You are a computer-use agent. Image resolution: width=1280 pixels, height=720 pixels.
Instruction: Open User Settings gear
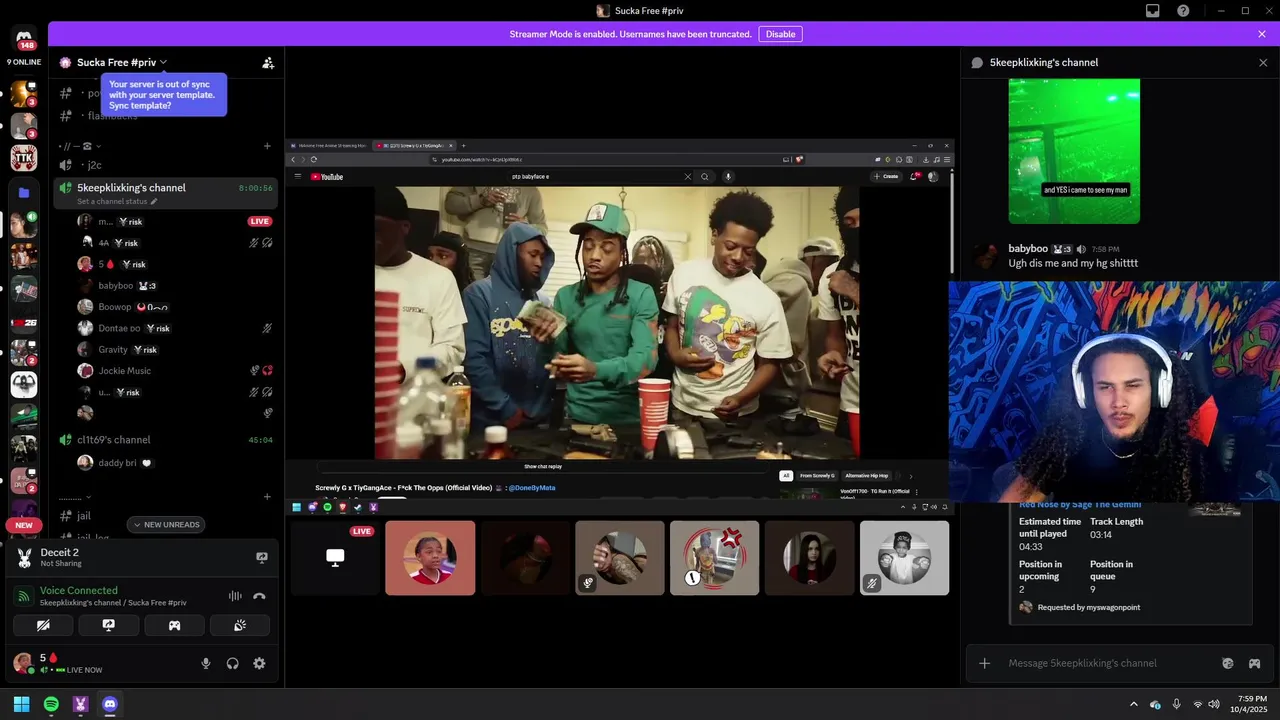(x=259, y=663)
